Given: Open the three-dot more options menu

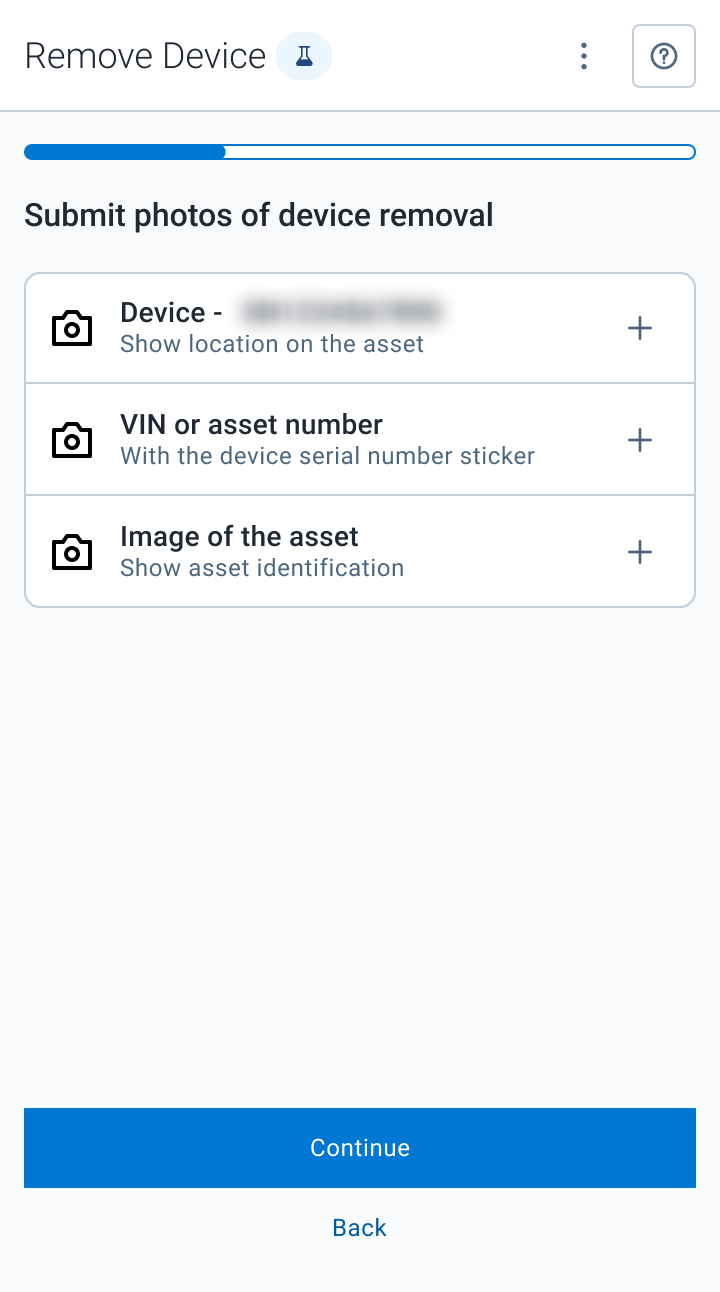Looking at the screenshot, I should (x=584, y=56).
